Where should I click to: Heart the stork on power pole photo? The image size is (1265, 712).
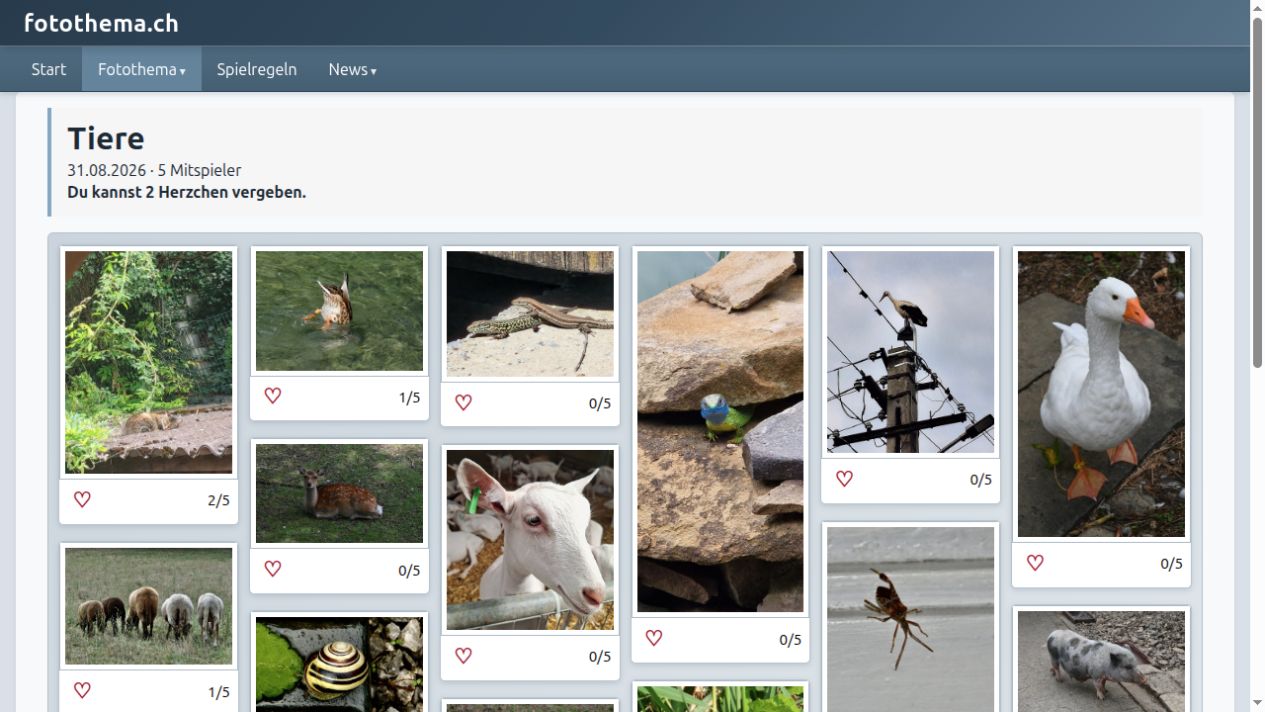pos(844,478)
